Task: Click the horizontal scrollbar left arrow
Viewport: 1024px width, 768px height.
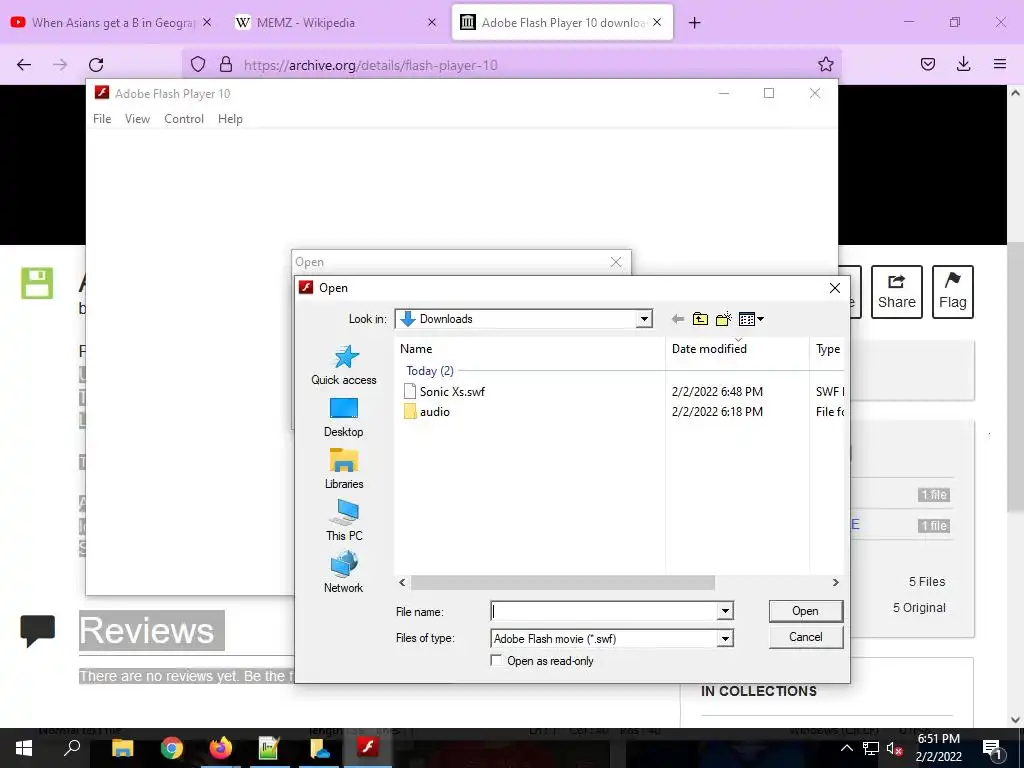Action: pos(402,582)
